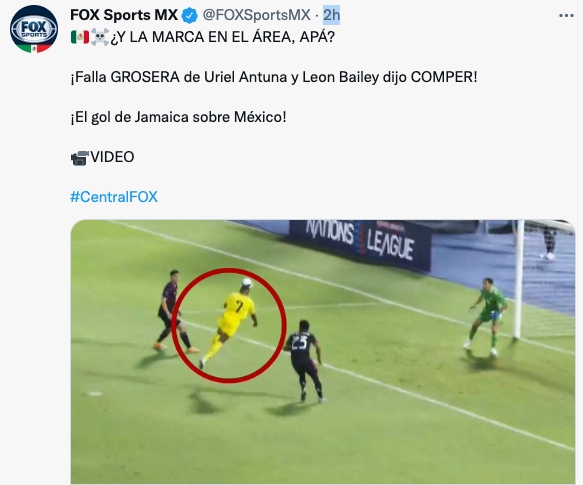Screen dimensions: 583x485
Task: Click the line "¡El gol de Jamaica sobre México!"
Action: (178, 117)
